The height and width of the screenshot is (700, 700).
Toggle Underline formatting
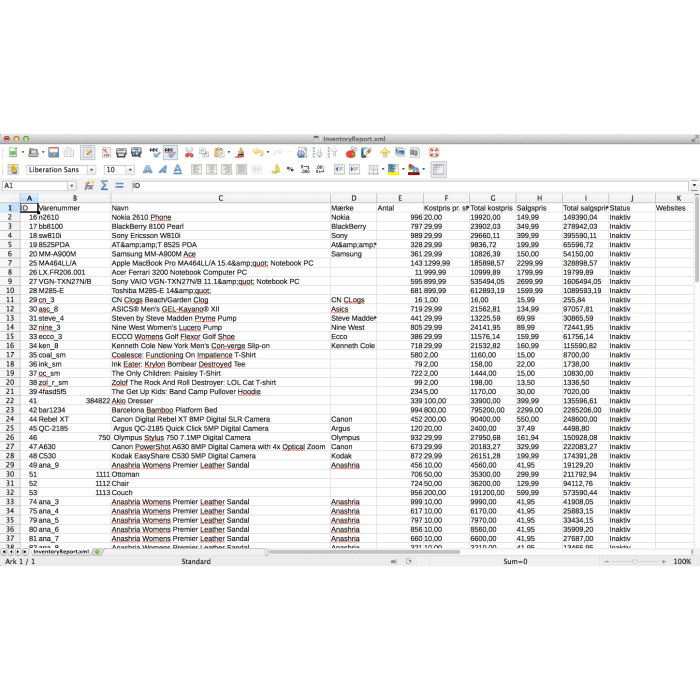(178, 170)
